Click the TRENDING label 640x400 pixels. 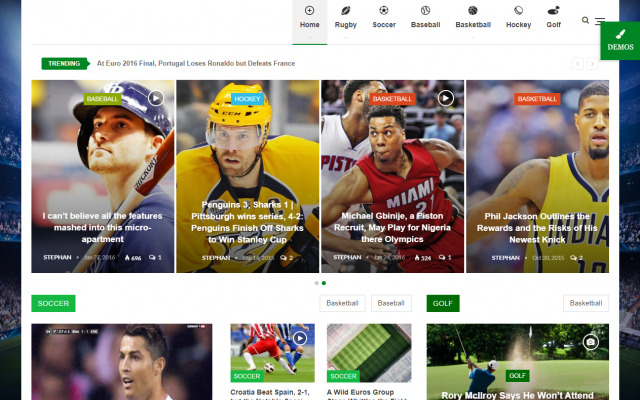point(64,63)
